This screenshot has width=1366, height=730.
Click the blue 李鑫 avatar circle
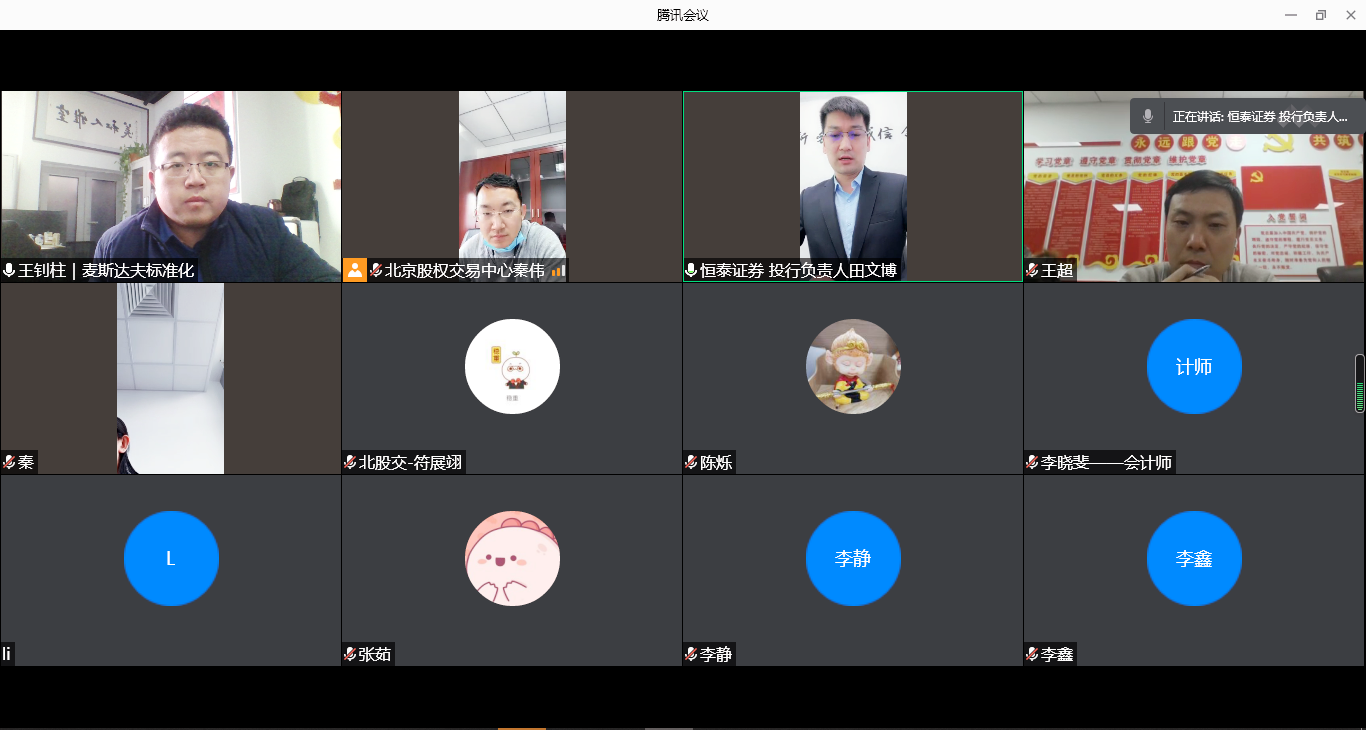pos(1194,559)
